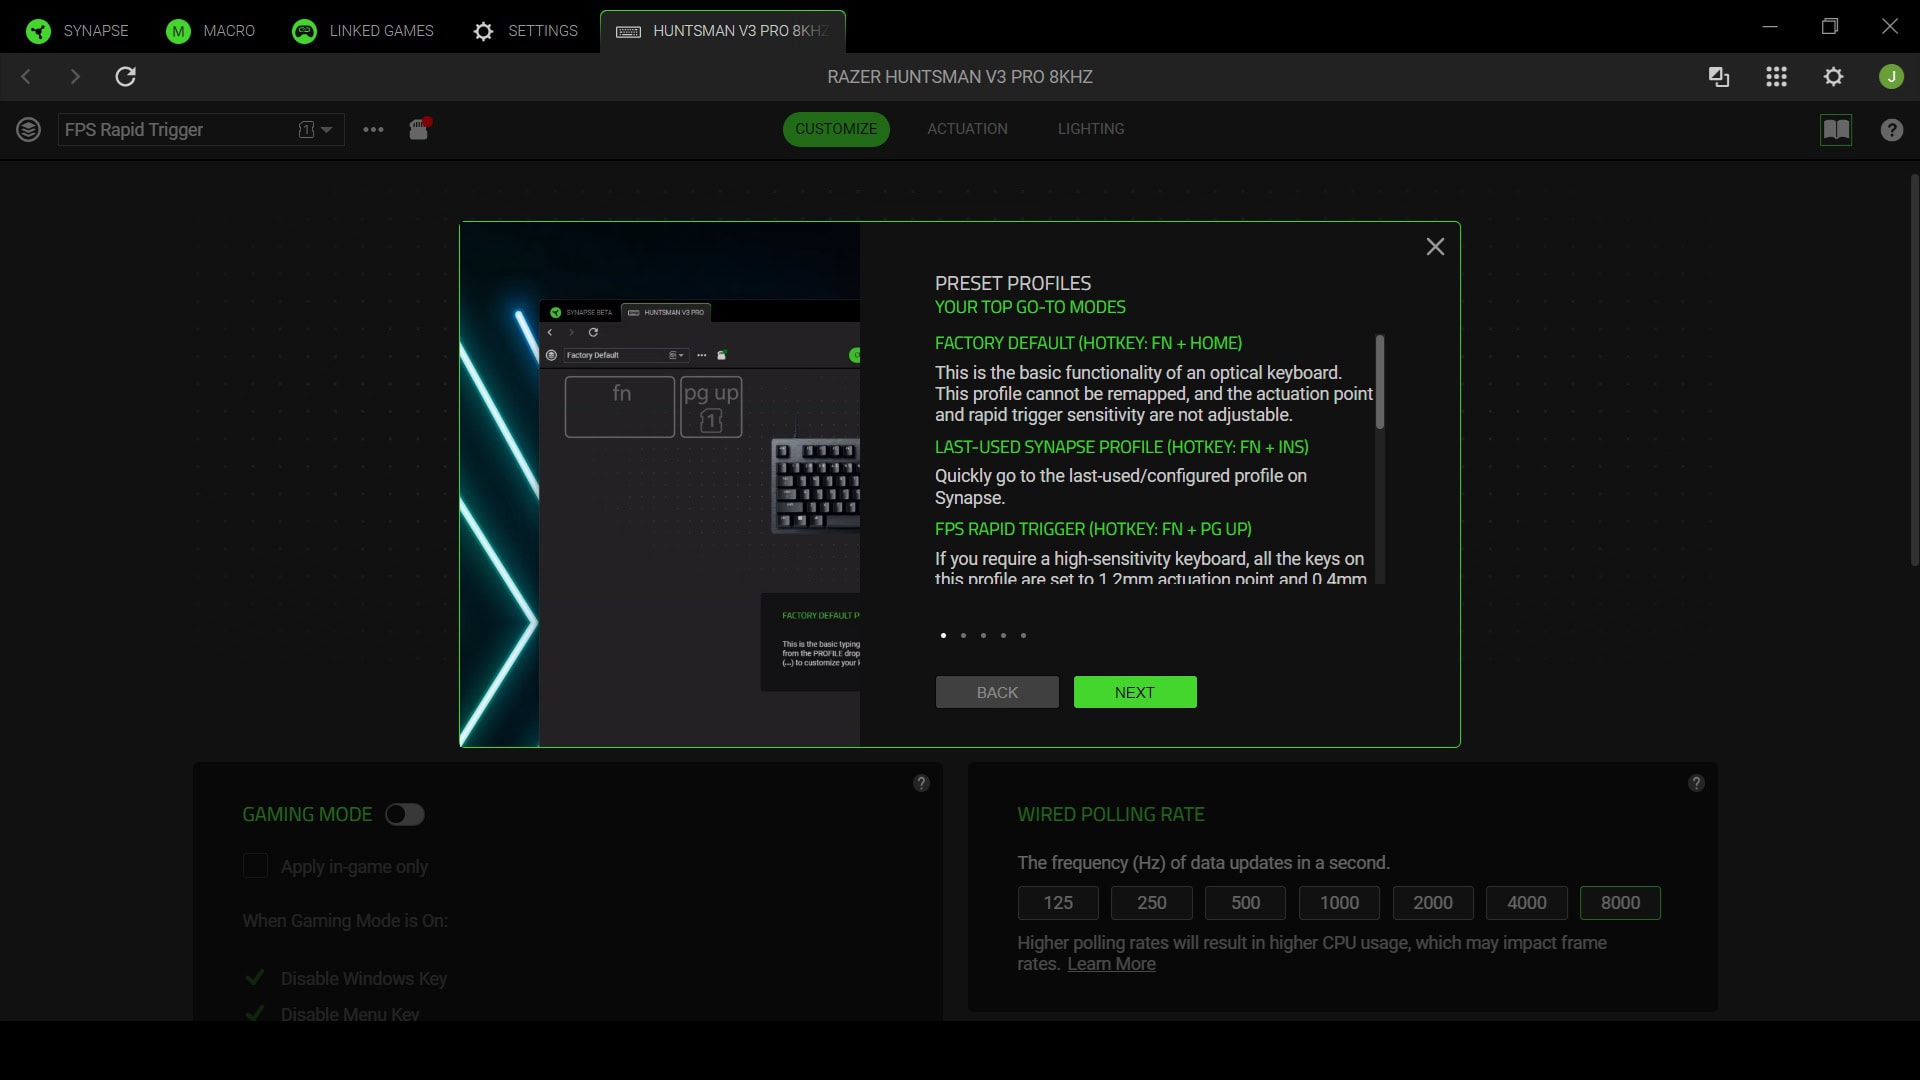Click the NEXT button

coord(1134,691)
